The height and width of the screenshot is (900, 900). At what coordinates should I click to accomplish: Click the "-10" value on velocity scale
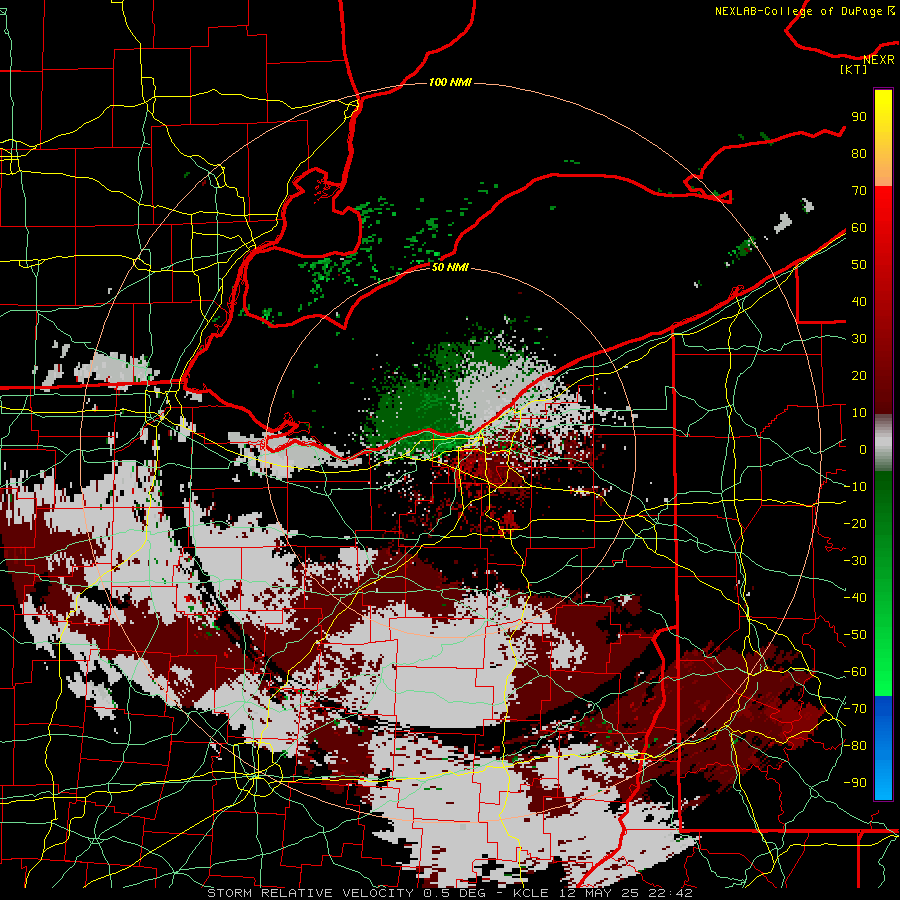pos(855,487)
